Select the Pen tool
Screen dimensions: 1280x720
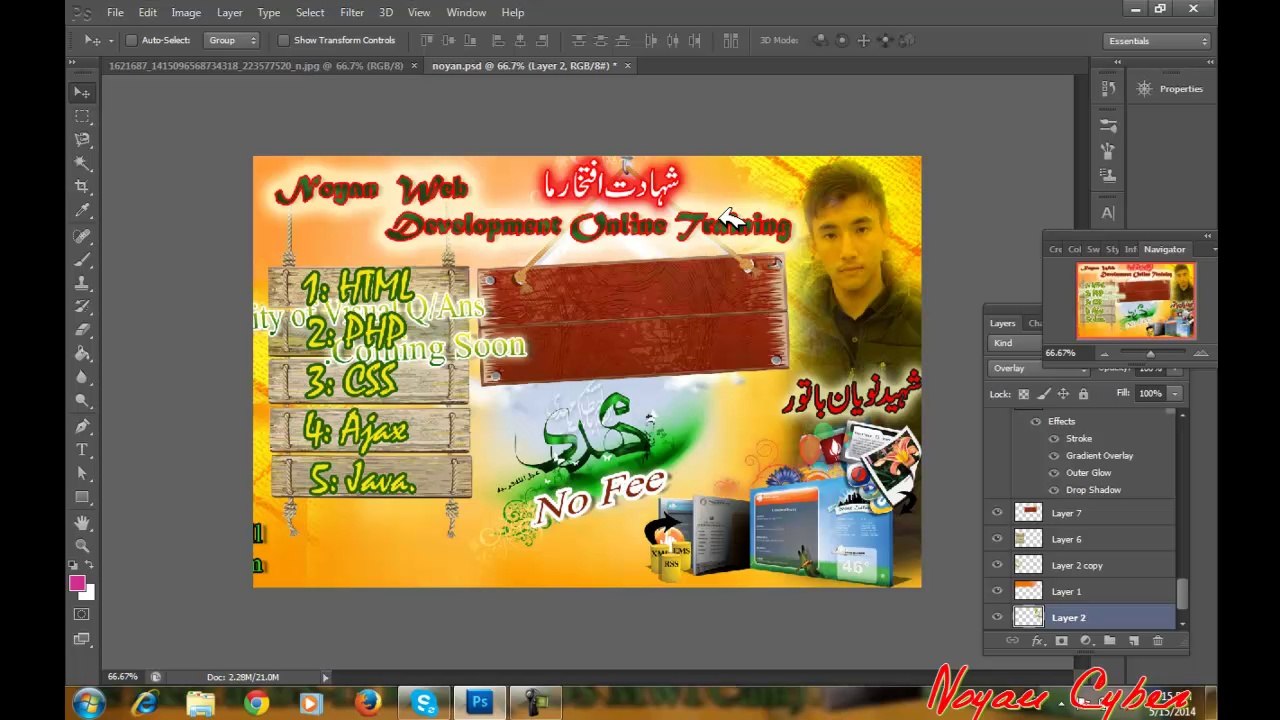coord(82,427)
